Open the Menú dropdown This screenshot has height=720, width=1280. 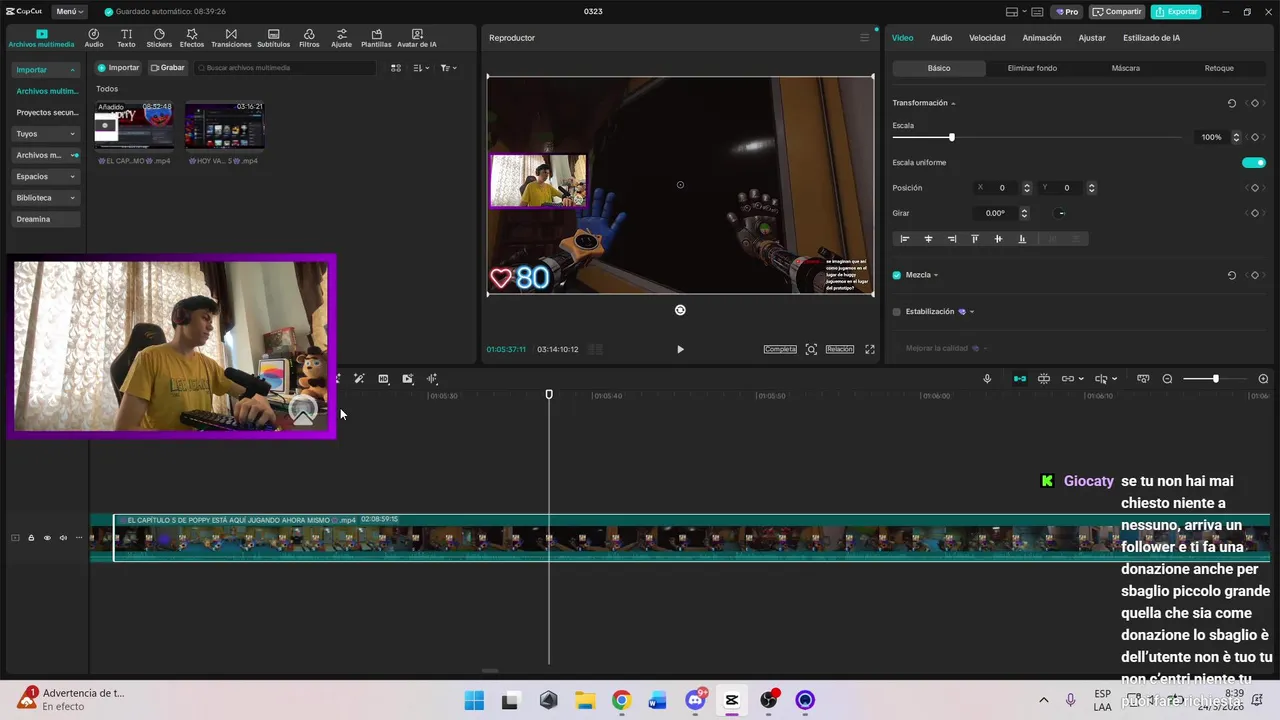[70, 12]
